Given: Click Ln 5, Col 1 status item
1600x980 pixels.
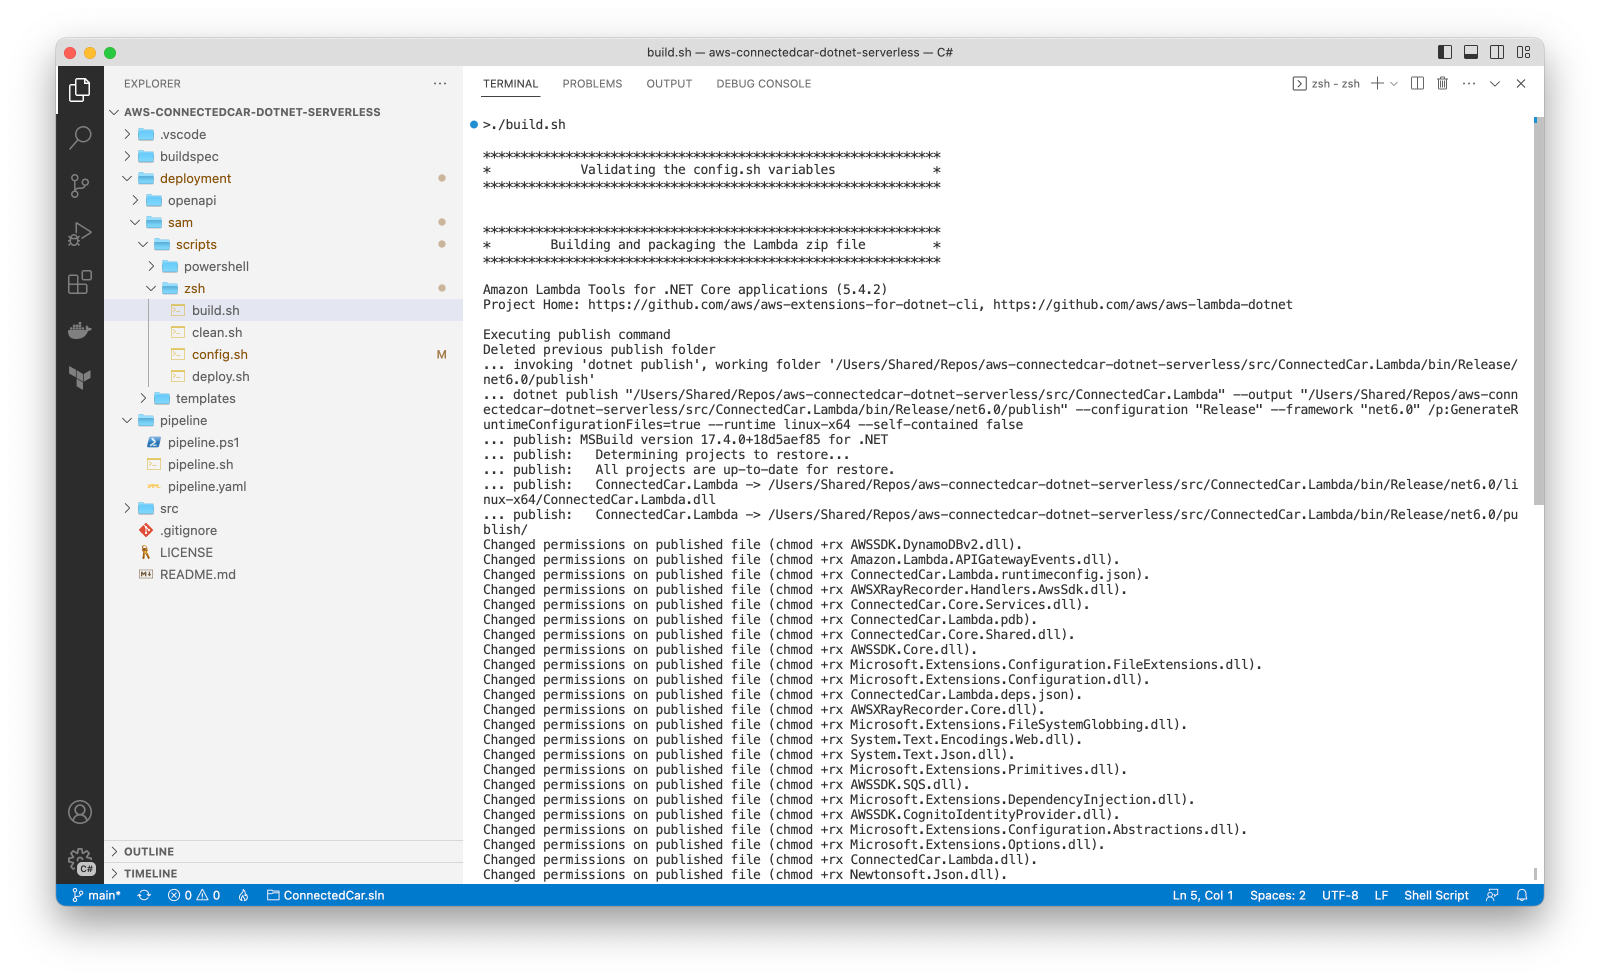Looking at the screenshot, I should 1203,895.
